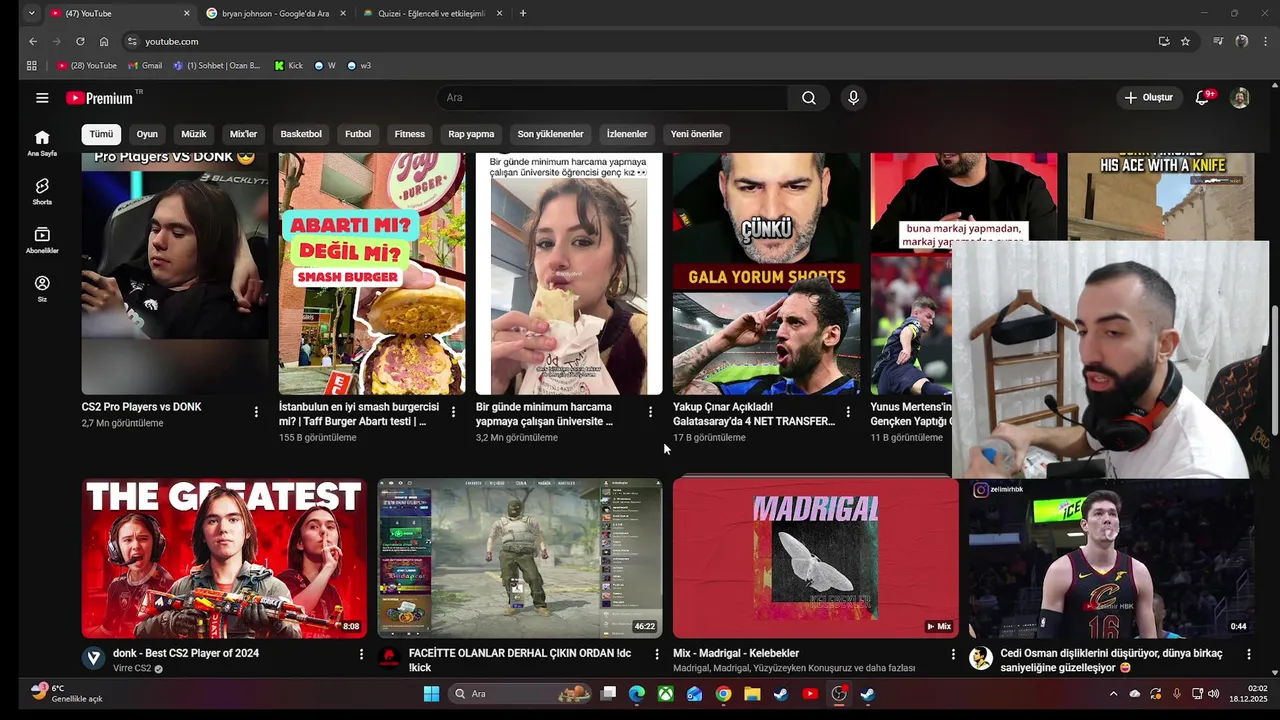This screenshot has width=1280, height=720.
Task: Open the Gmail bookmark
Action: coord(145,66)
